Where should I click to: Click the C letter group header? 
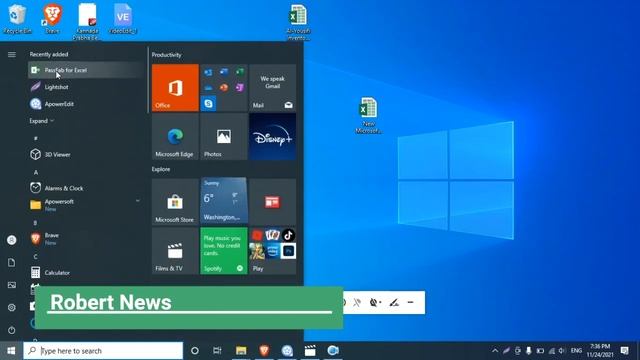click(36, 256)
